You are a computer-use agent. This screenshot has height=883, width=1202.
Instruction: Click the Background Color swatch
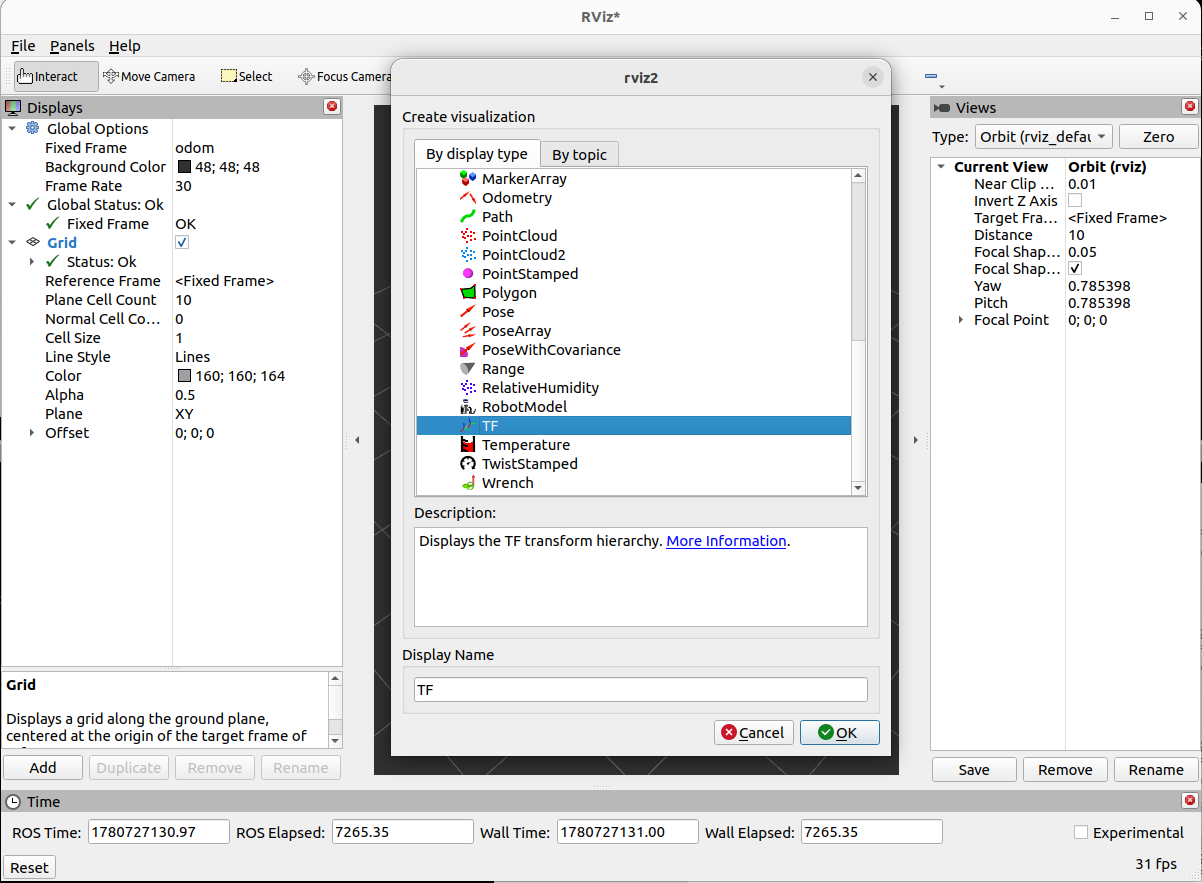pos(185,167)
